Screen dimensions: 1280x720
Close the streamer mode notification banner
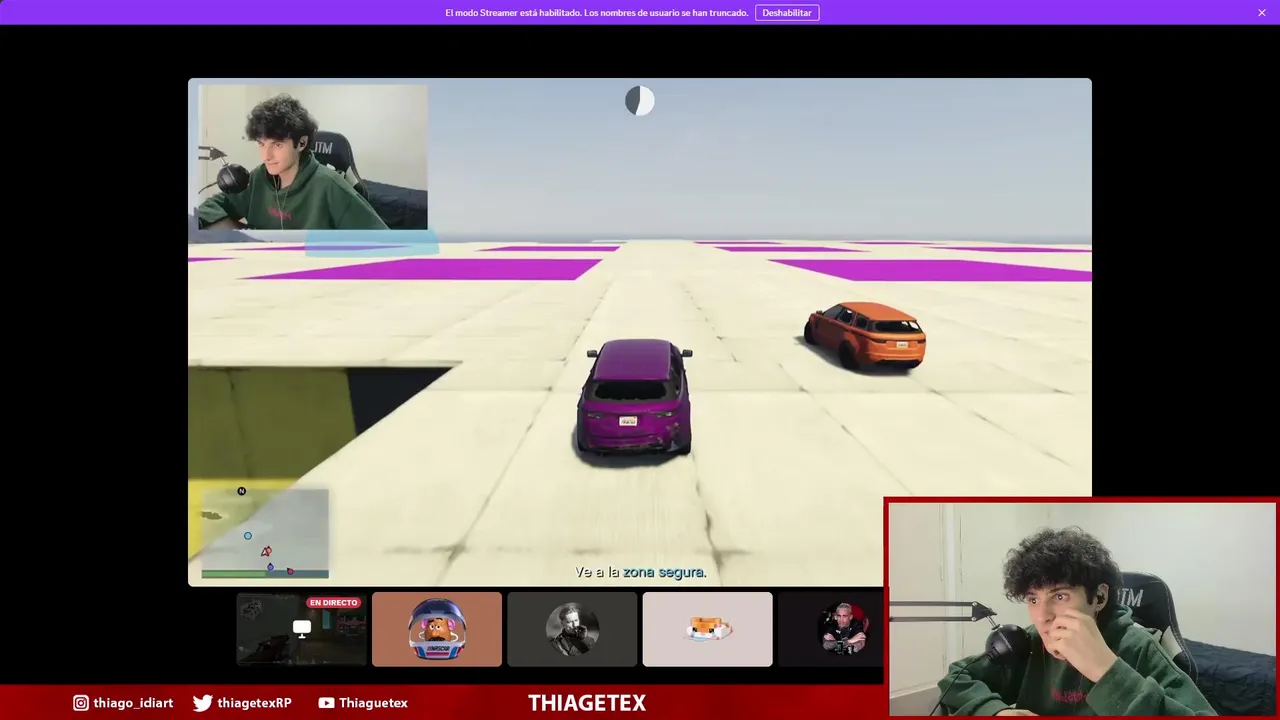point(1262,13)
